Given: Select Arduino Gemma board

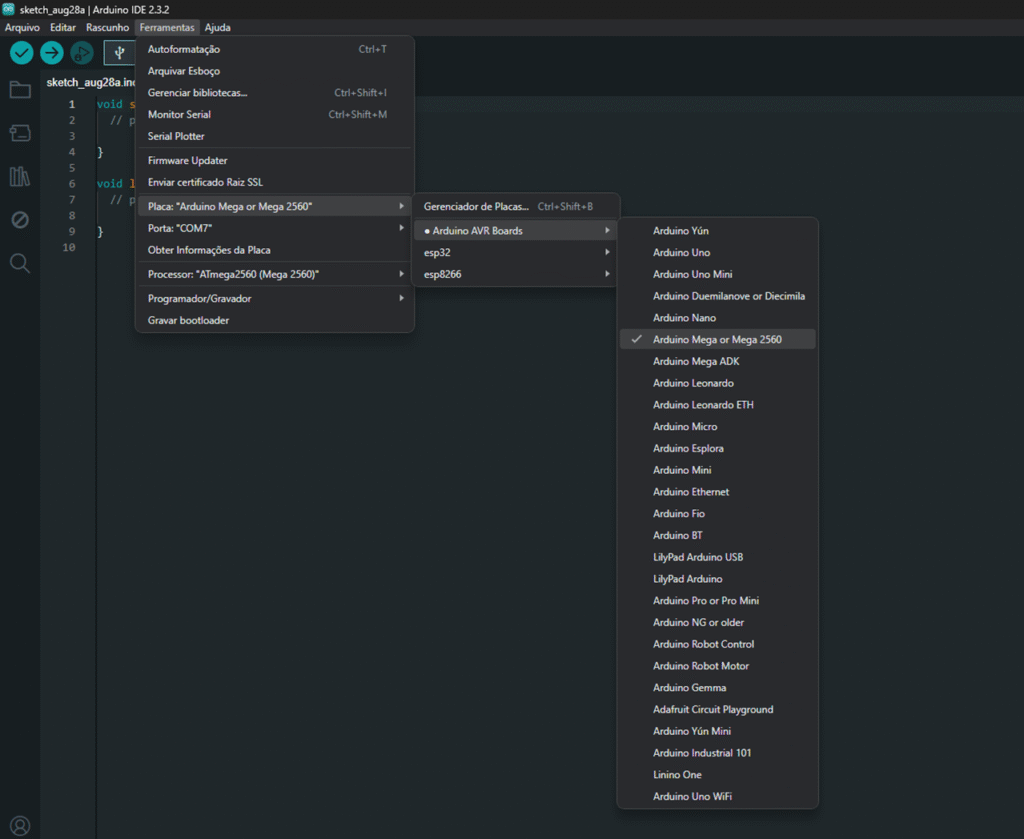Looking at the screenshot, I should point(718,688).
